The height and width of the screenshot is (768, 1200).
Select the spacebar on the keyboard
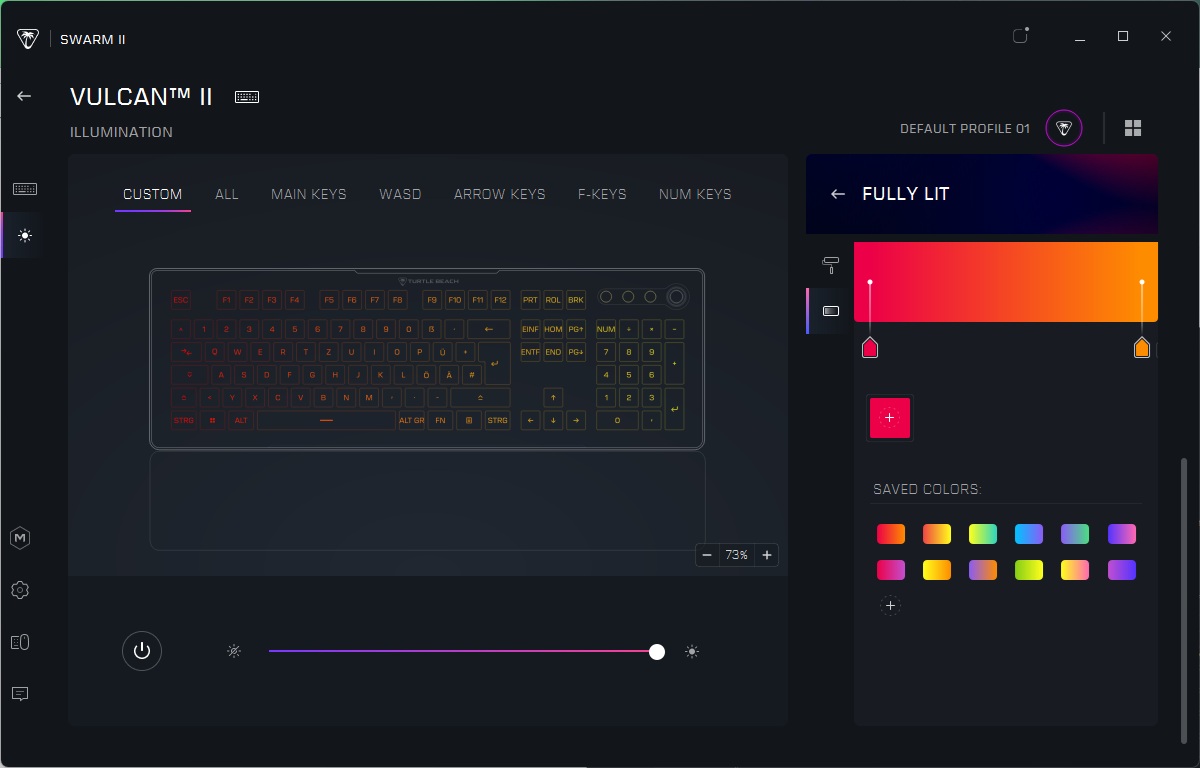[326, 421]
